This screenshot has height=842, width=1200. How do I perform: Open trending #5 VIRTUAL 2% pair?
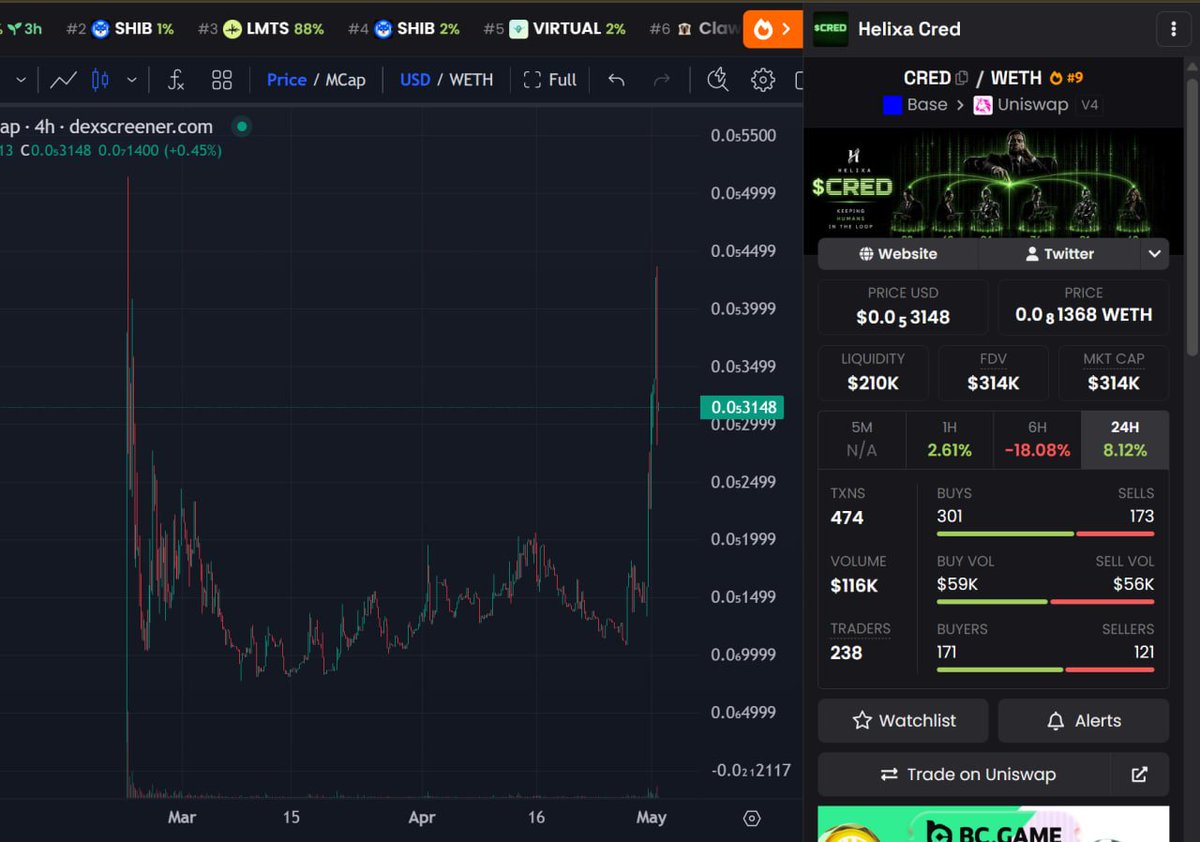(554, 29)
